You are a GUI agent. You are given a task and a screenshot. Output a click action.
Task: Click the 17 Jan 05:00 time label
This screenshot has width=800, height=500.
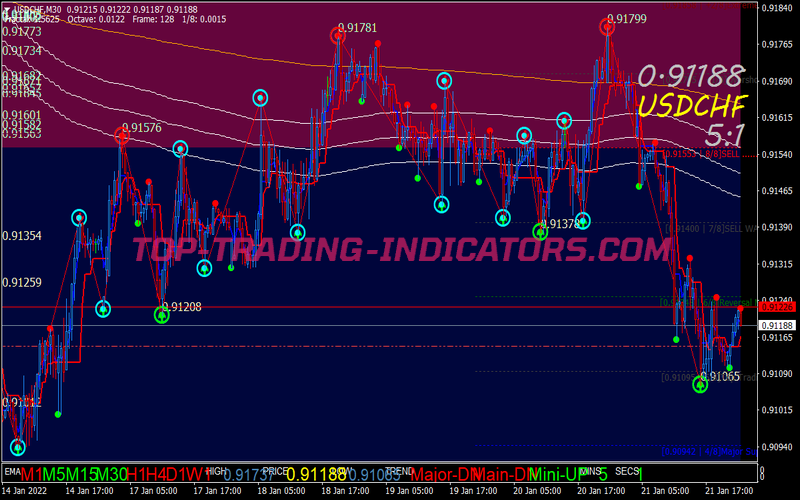pos(156,491)
